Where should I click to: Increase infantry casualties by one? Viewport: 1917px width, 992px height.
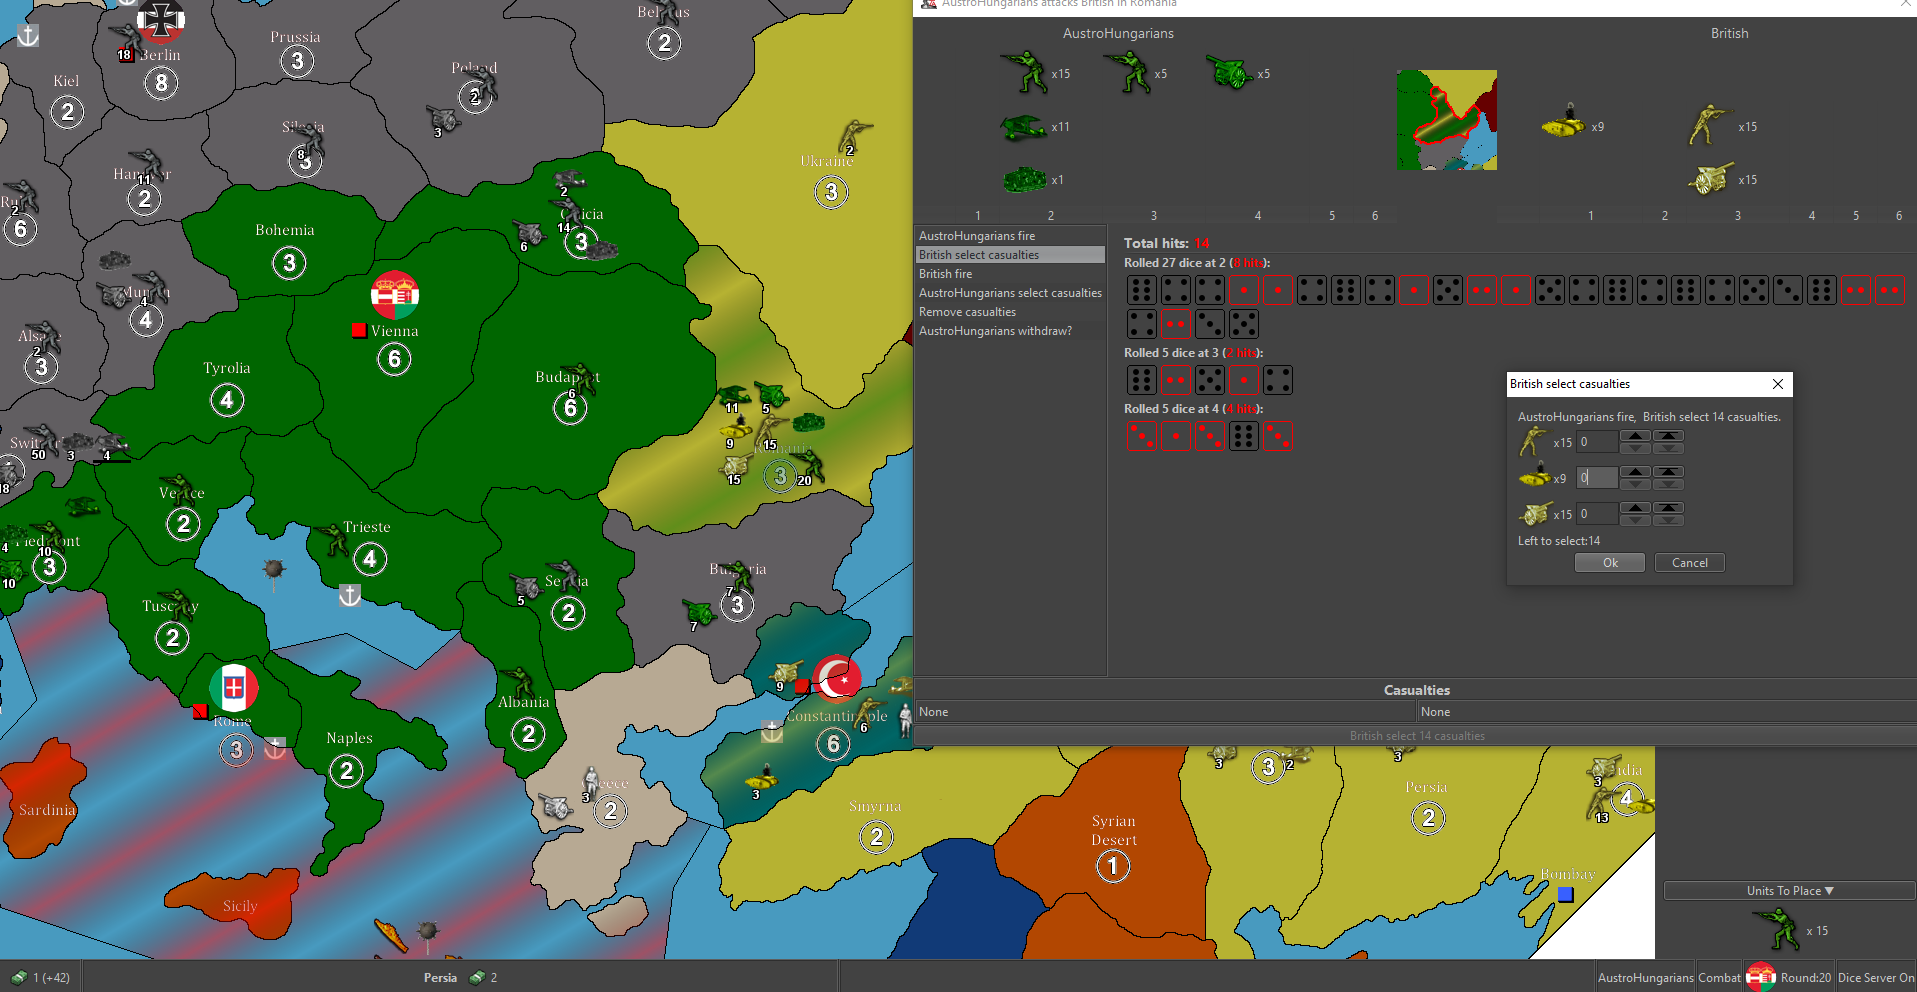tap(1635, 436)
